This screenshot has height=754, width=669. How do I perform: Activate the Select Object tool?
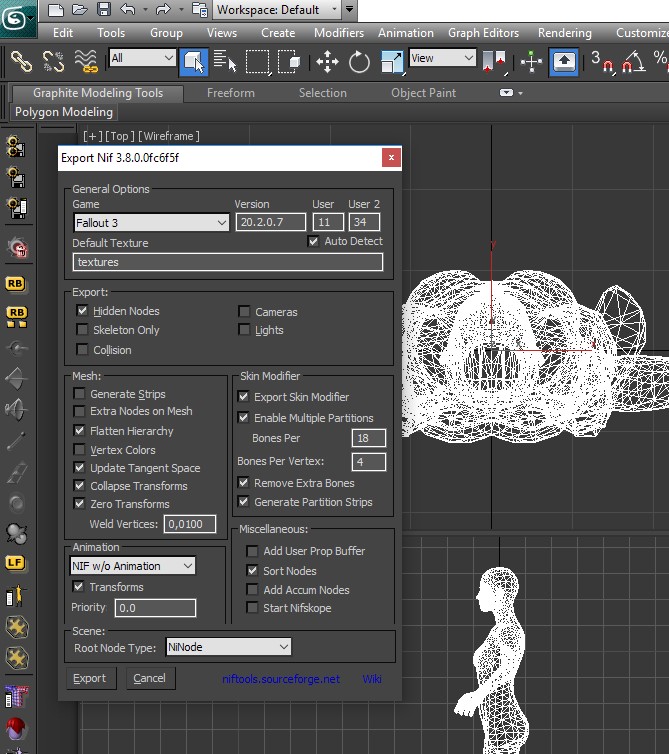click(194, 62)
